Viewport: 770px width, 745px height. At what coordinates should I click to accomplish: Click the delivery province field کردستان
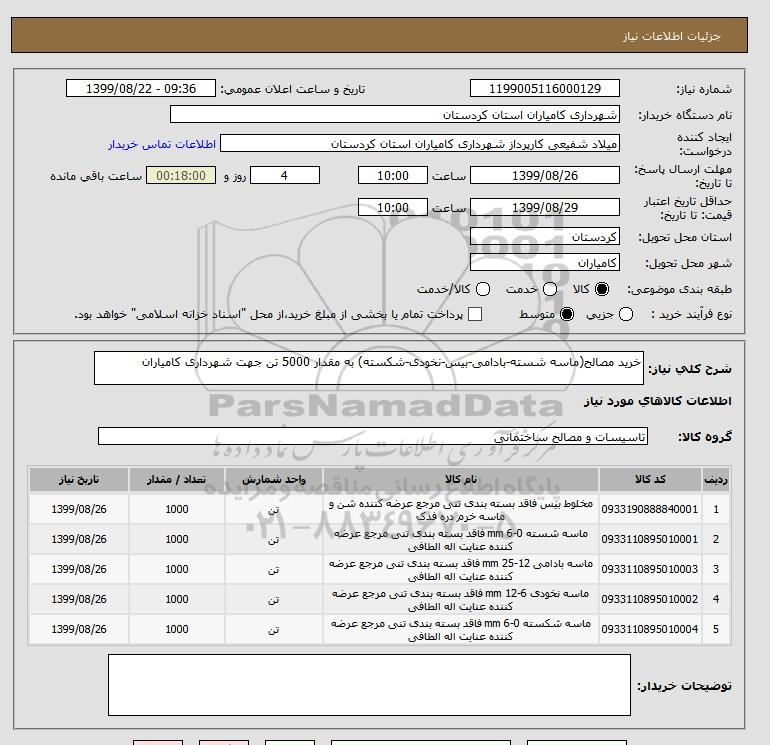click(x=545, y=237)
